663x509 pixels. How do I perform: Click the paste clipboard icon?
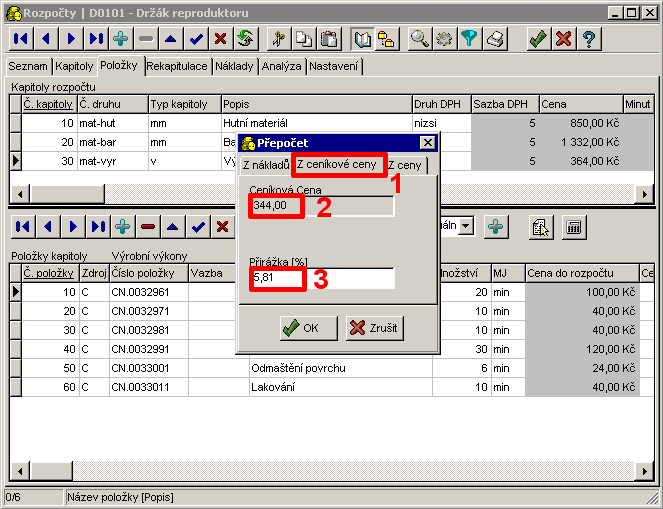click(325, 39)
